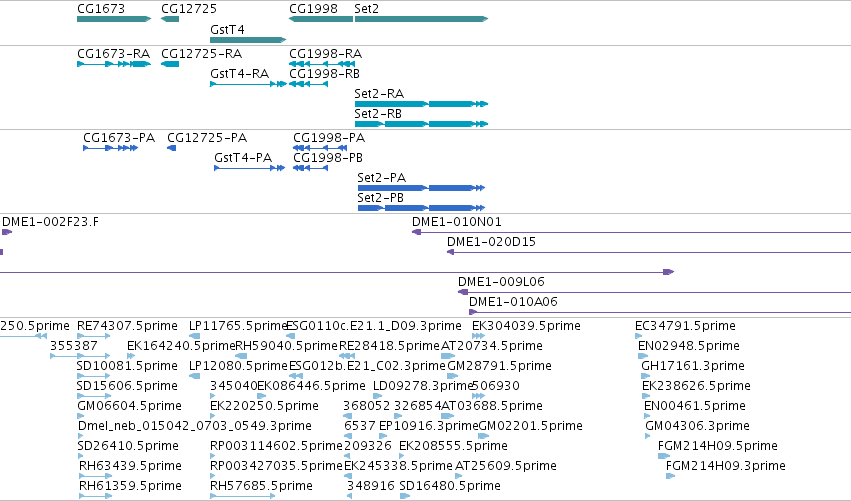Click the SD10081.5prime EST label
The height and width of the screenshot is (501, 851).
pos(127,366)
